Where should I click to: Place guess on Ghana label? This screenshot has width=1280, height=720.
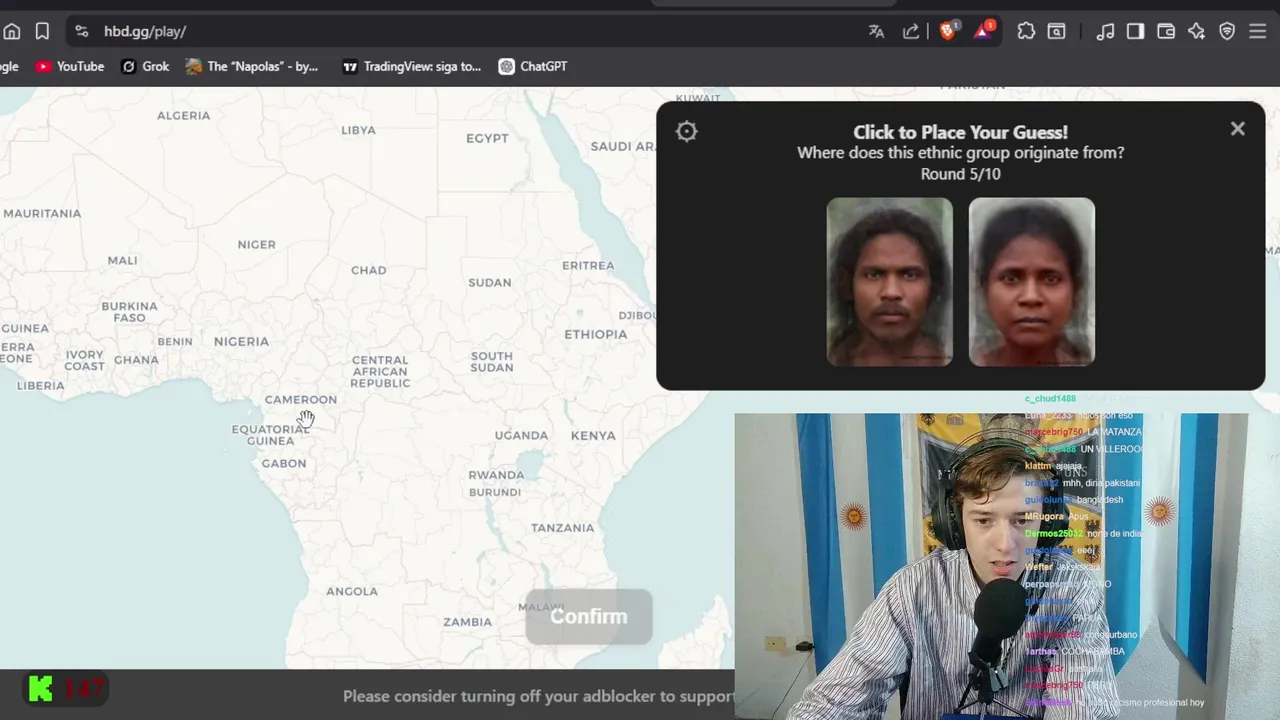[136, 360]
